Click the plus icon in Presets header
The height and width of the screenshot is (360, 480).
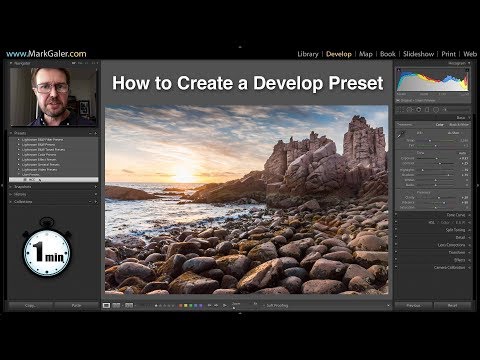(95, 133)
